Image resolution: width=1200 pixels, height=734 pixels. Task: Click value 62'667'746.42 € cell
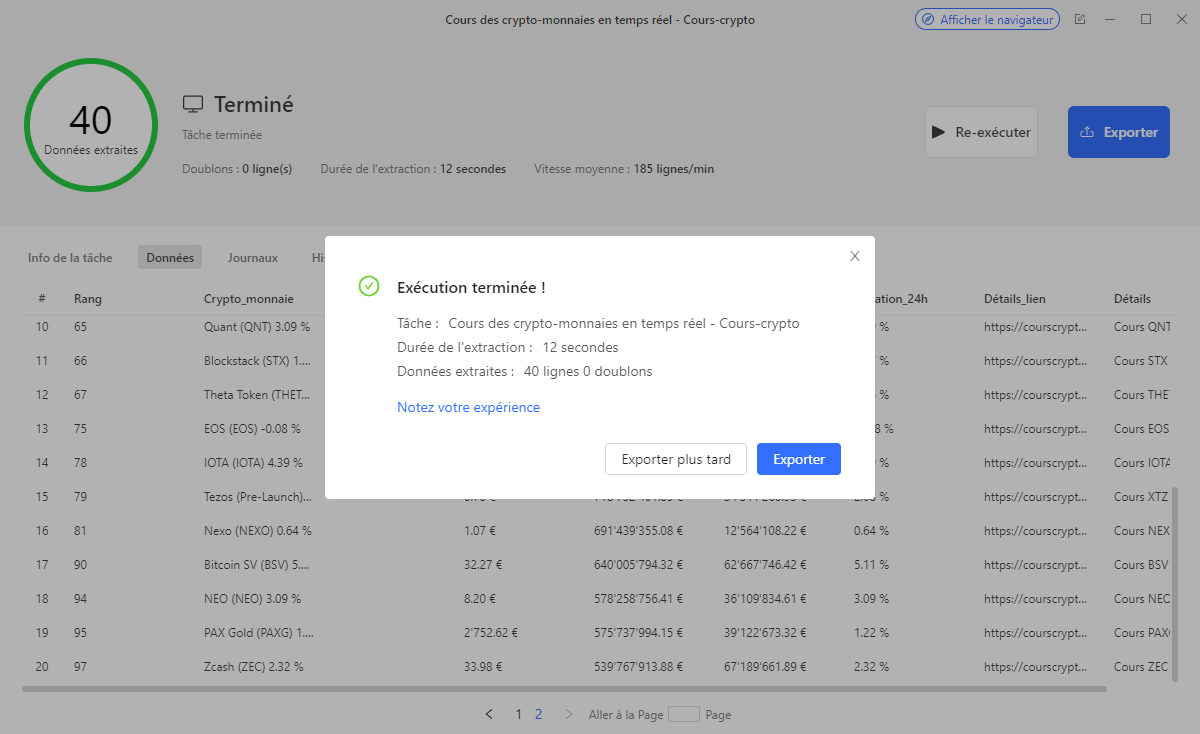(765, 565)
